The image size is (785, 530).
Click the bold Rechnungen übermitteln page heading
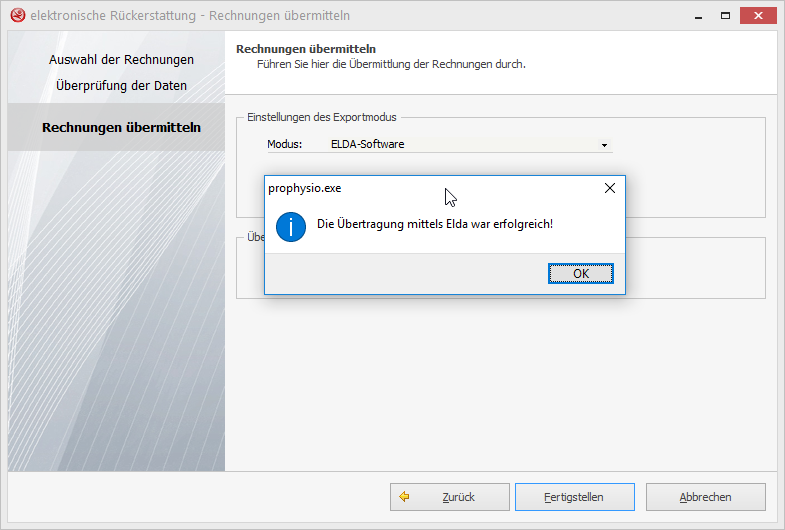pyautogui.click(x=305, y=49)
